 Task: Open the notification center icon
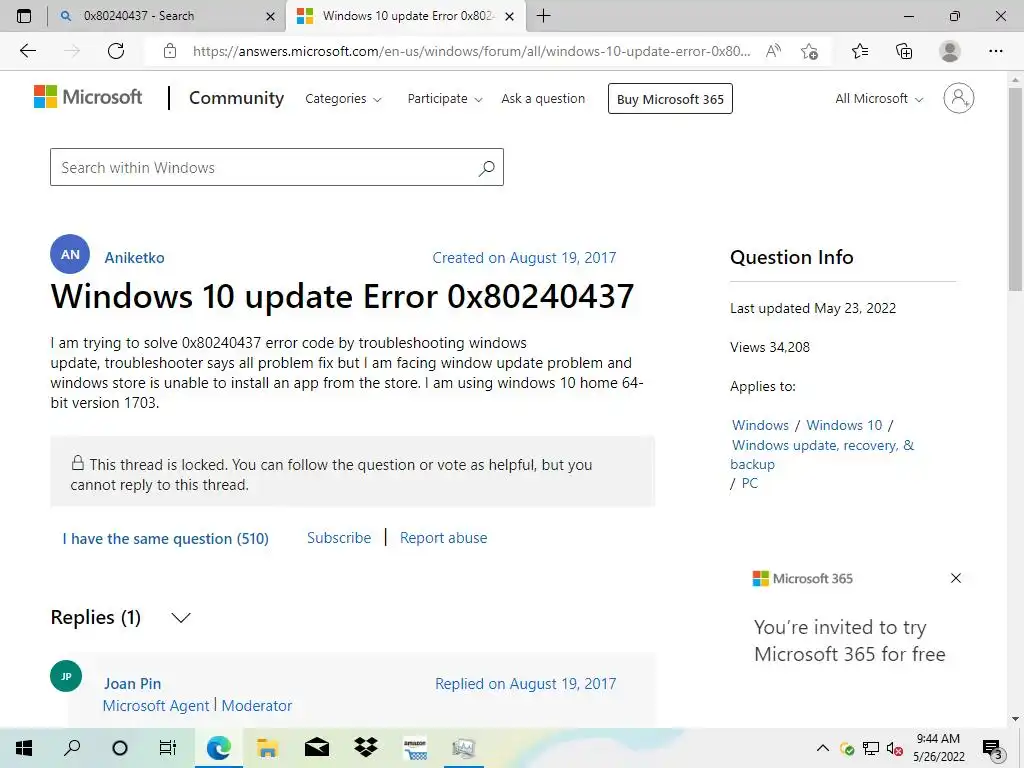click(993, 749)
